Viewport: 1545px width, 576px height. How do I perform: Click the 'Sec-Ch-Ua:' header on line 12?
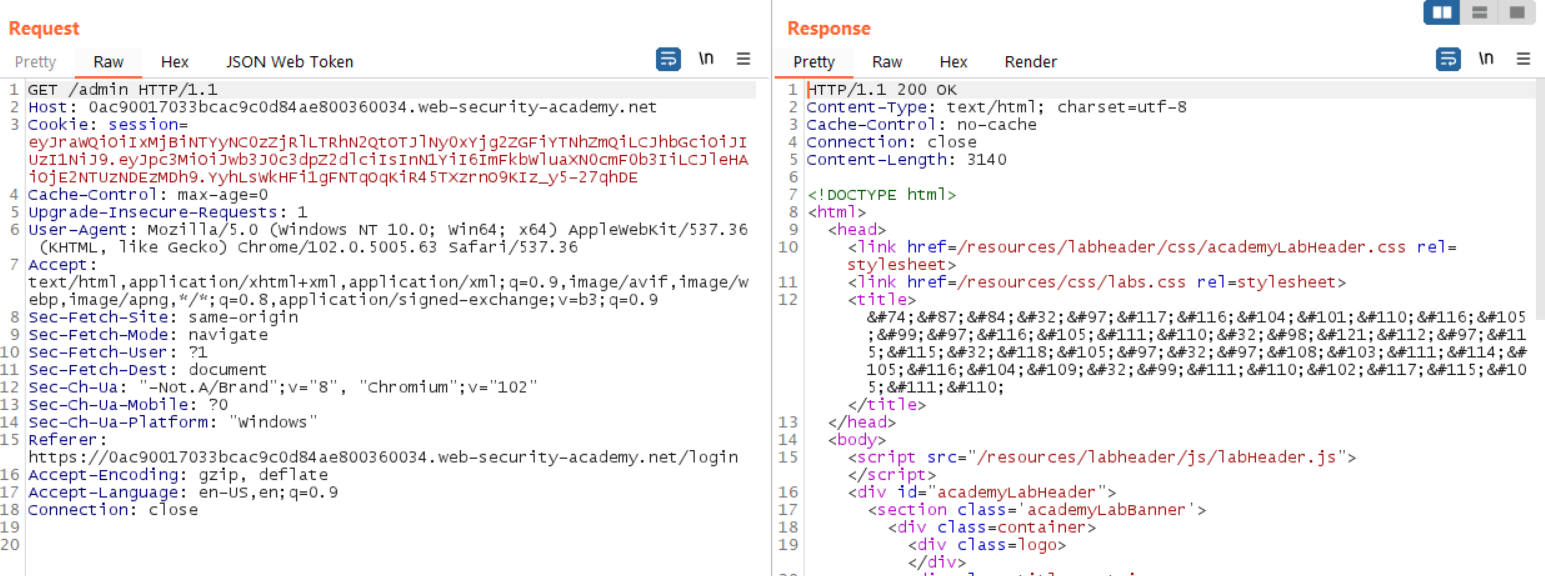click(x=283, y=387)
